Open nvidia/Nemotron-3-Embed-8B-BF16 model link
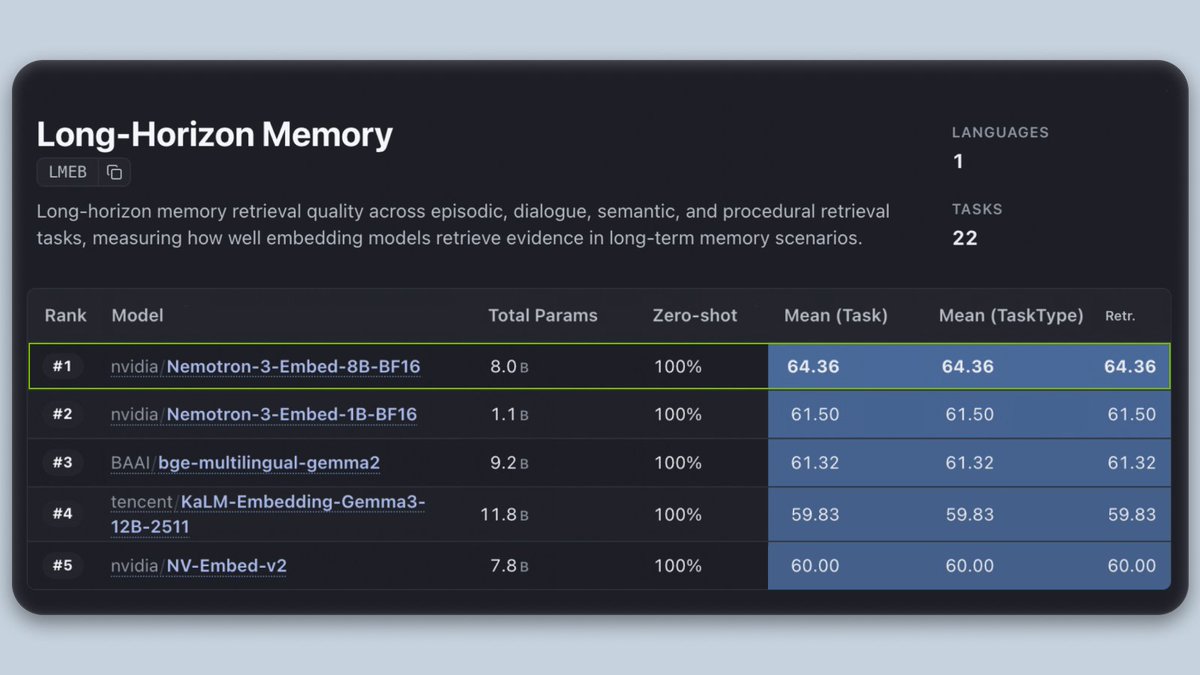 [x=266, y=367]
